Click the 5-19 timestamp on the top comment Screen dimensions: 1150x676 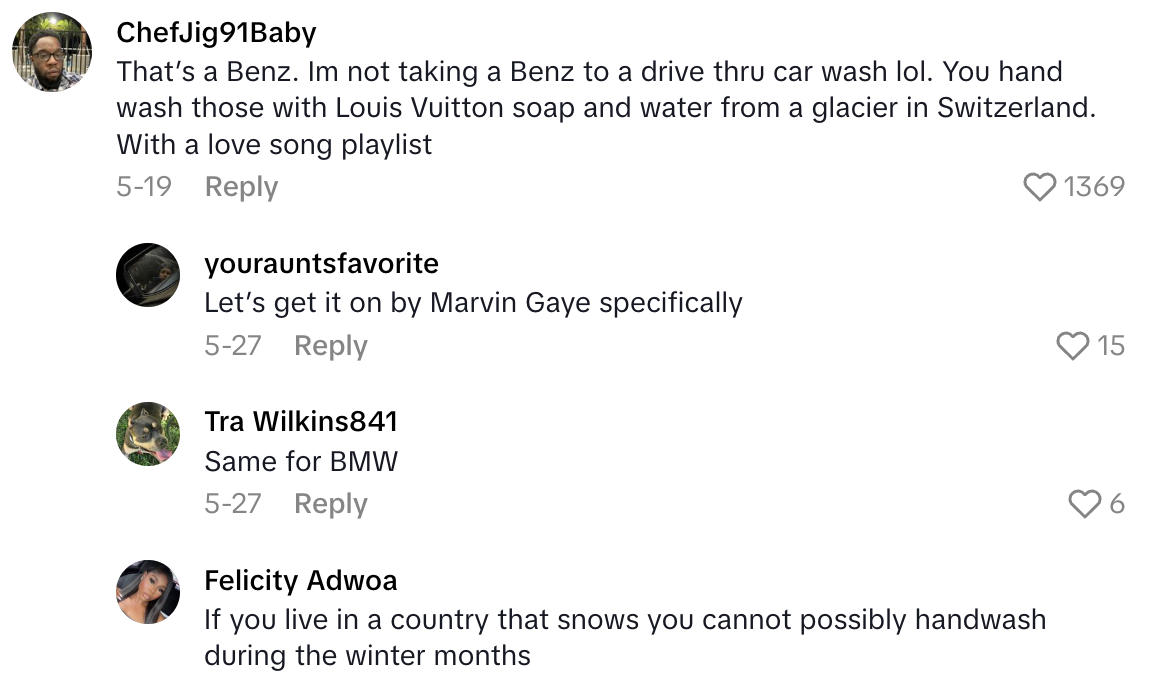click(x=144, y=187)
